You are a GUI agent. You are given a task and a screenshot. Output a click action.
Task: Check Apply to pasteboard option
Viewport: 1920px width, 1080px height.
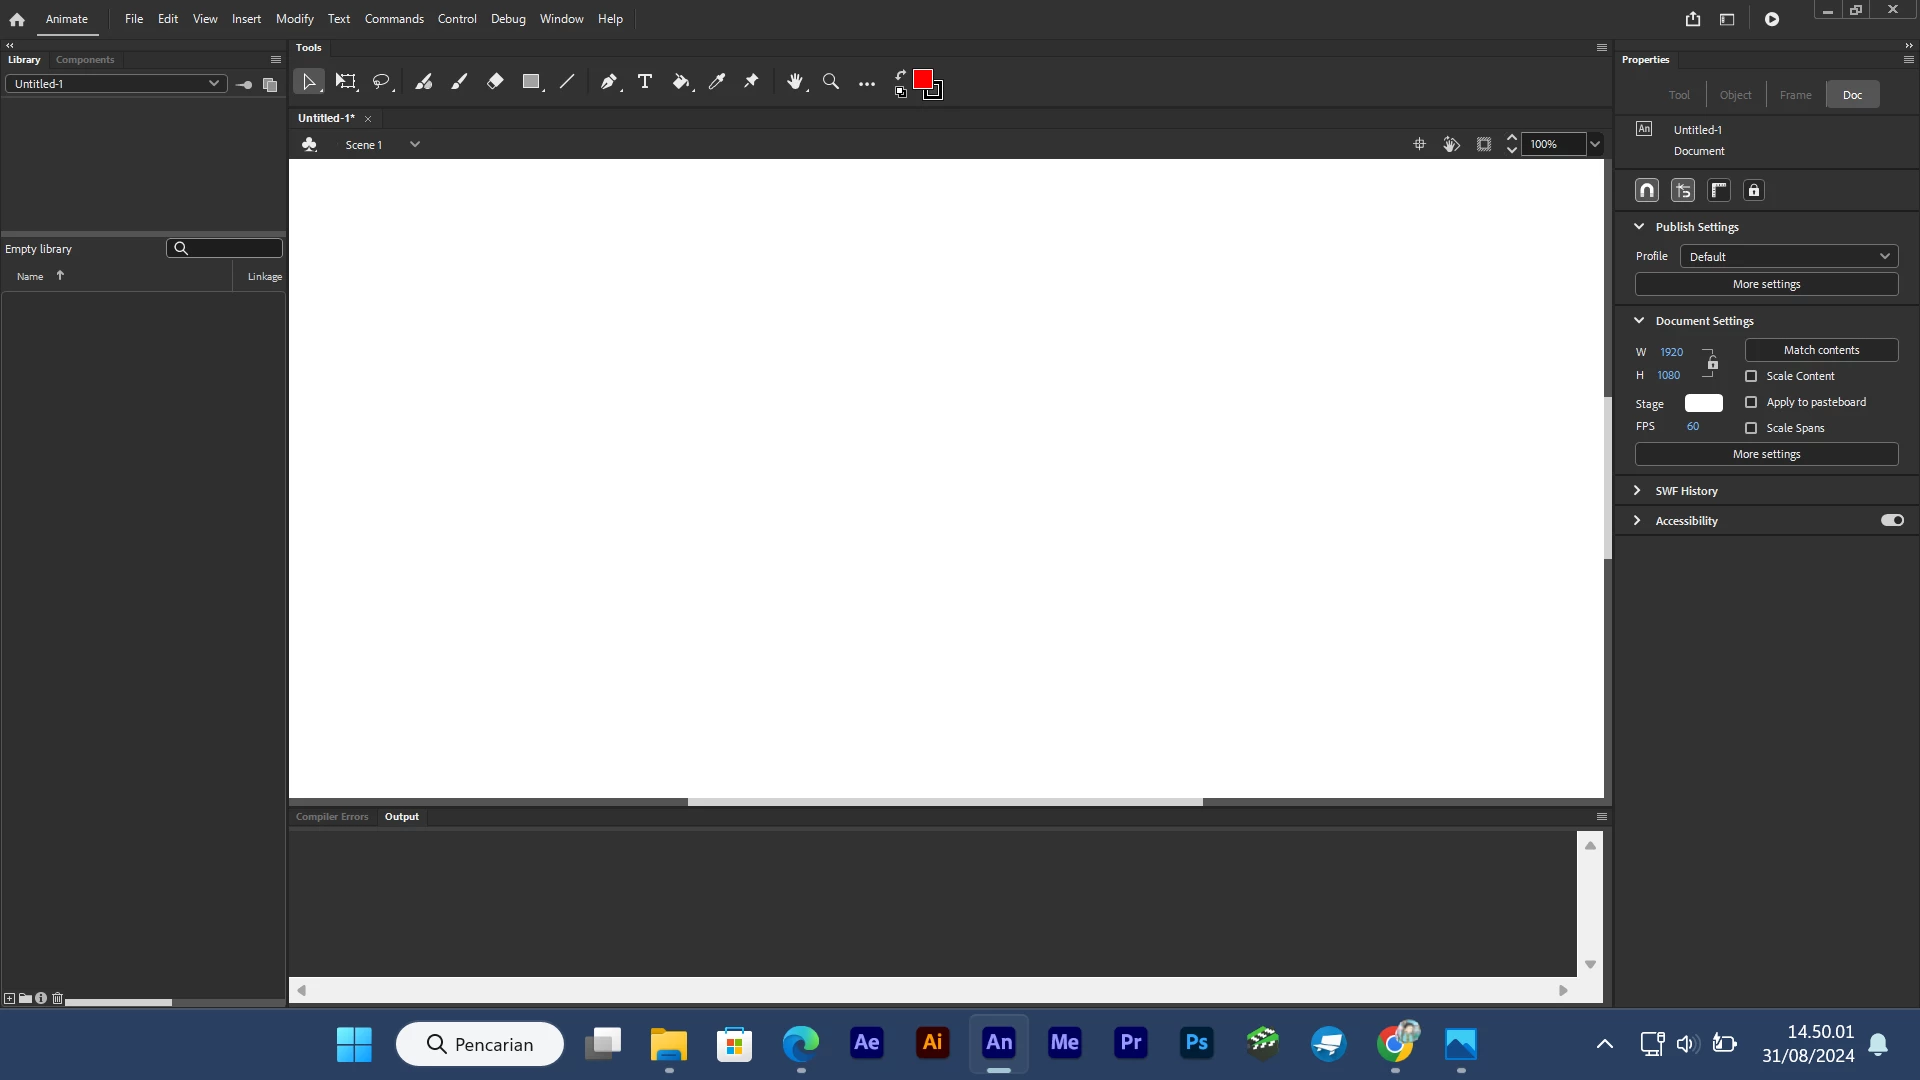coord(1751,402)
